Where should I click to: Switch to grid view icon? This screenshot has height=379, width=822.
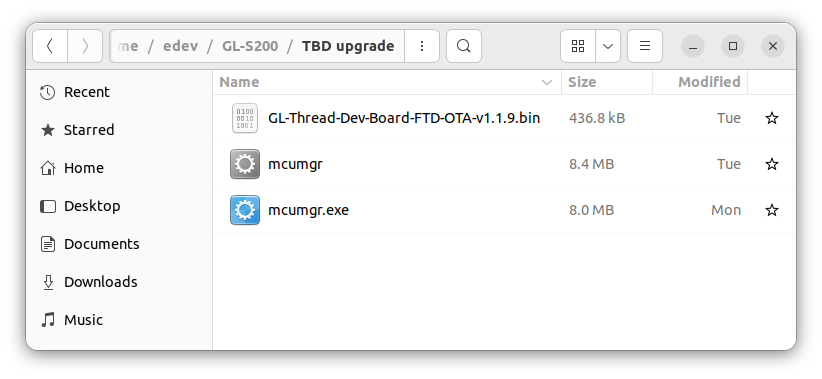pos(578,46)
